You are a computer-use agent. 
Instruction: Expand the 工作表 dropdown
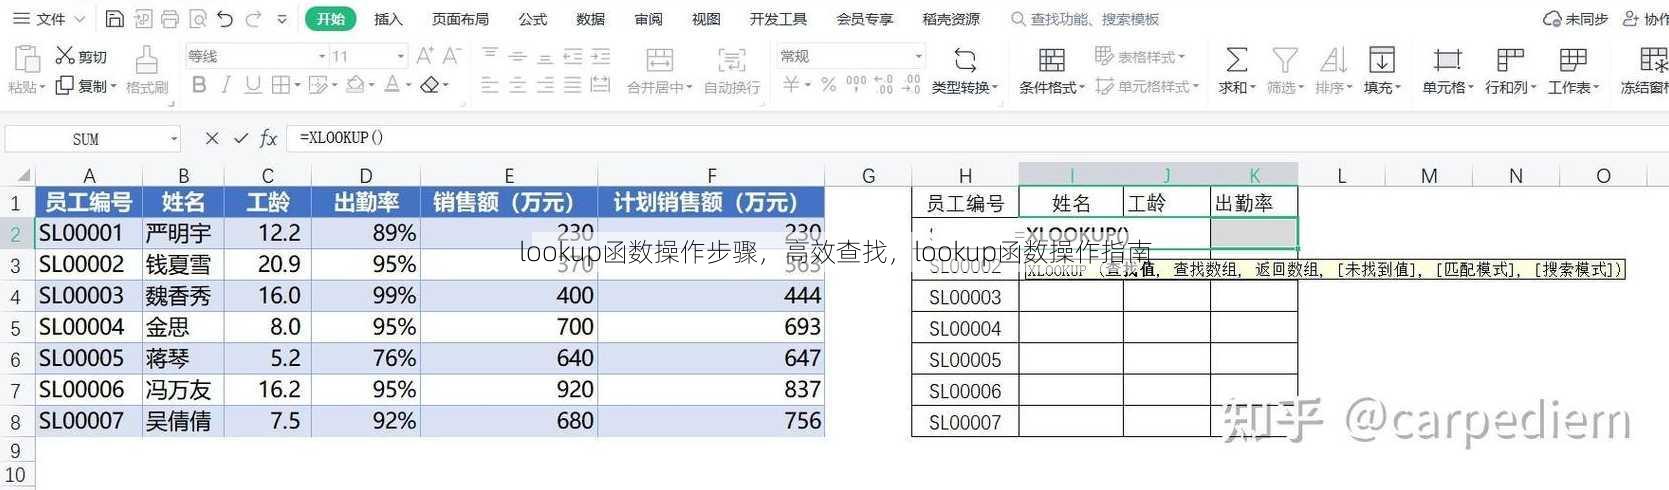click(x=1596, y=88)
